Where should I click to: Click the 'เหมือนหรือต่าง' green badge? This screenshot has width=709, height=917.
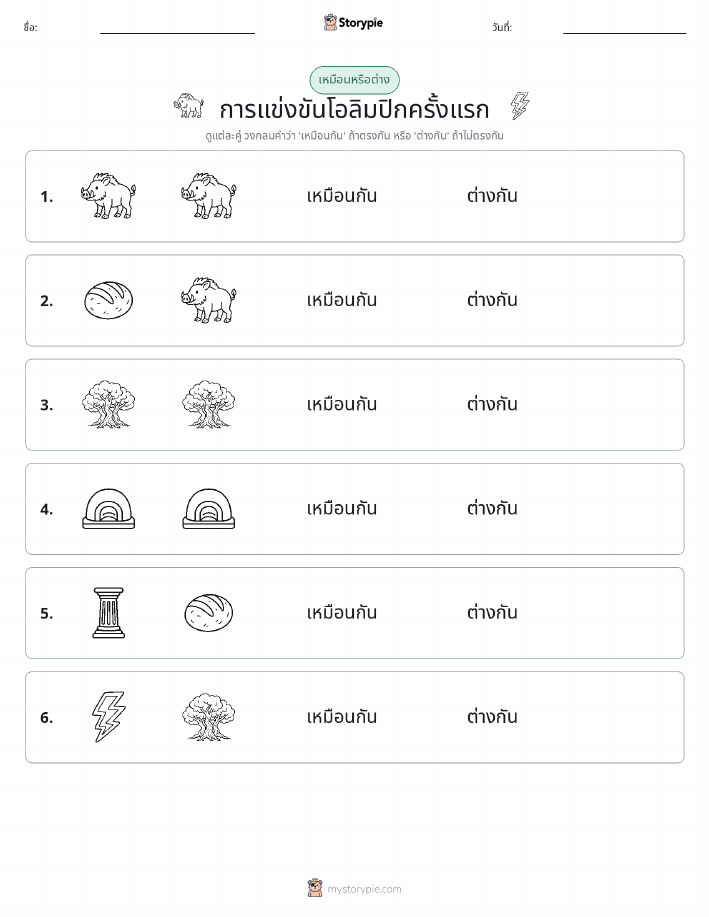(x=354, y=80)
